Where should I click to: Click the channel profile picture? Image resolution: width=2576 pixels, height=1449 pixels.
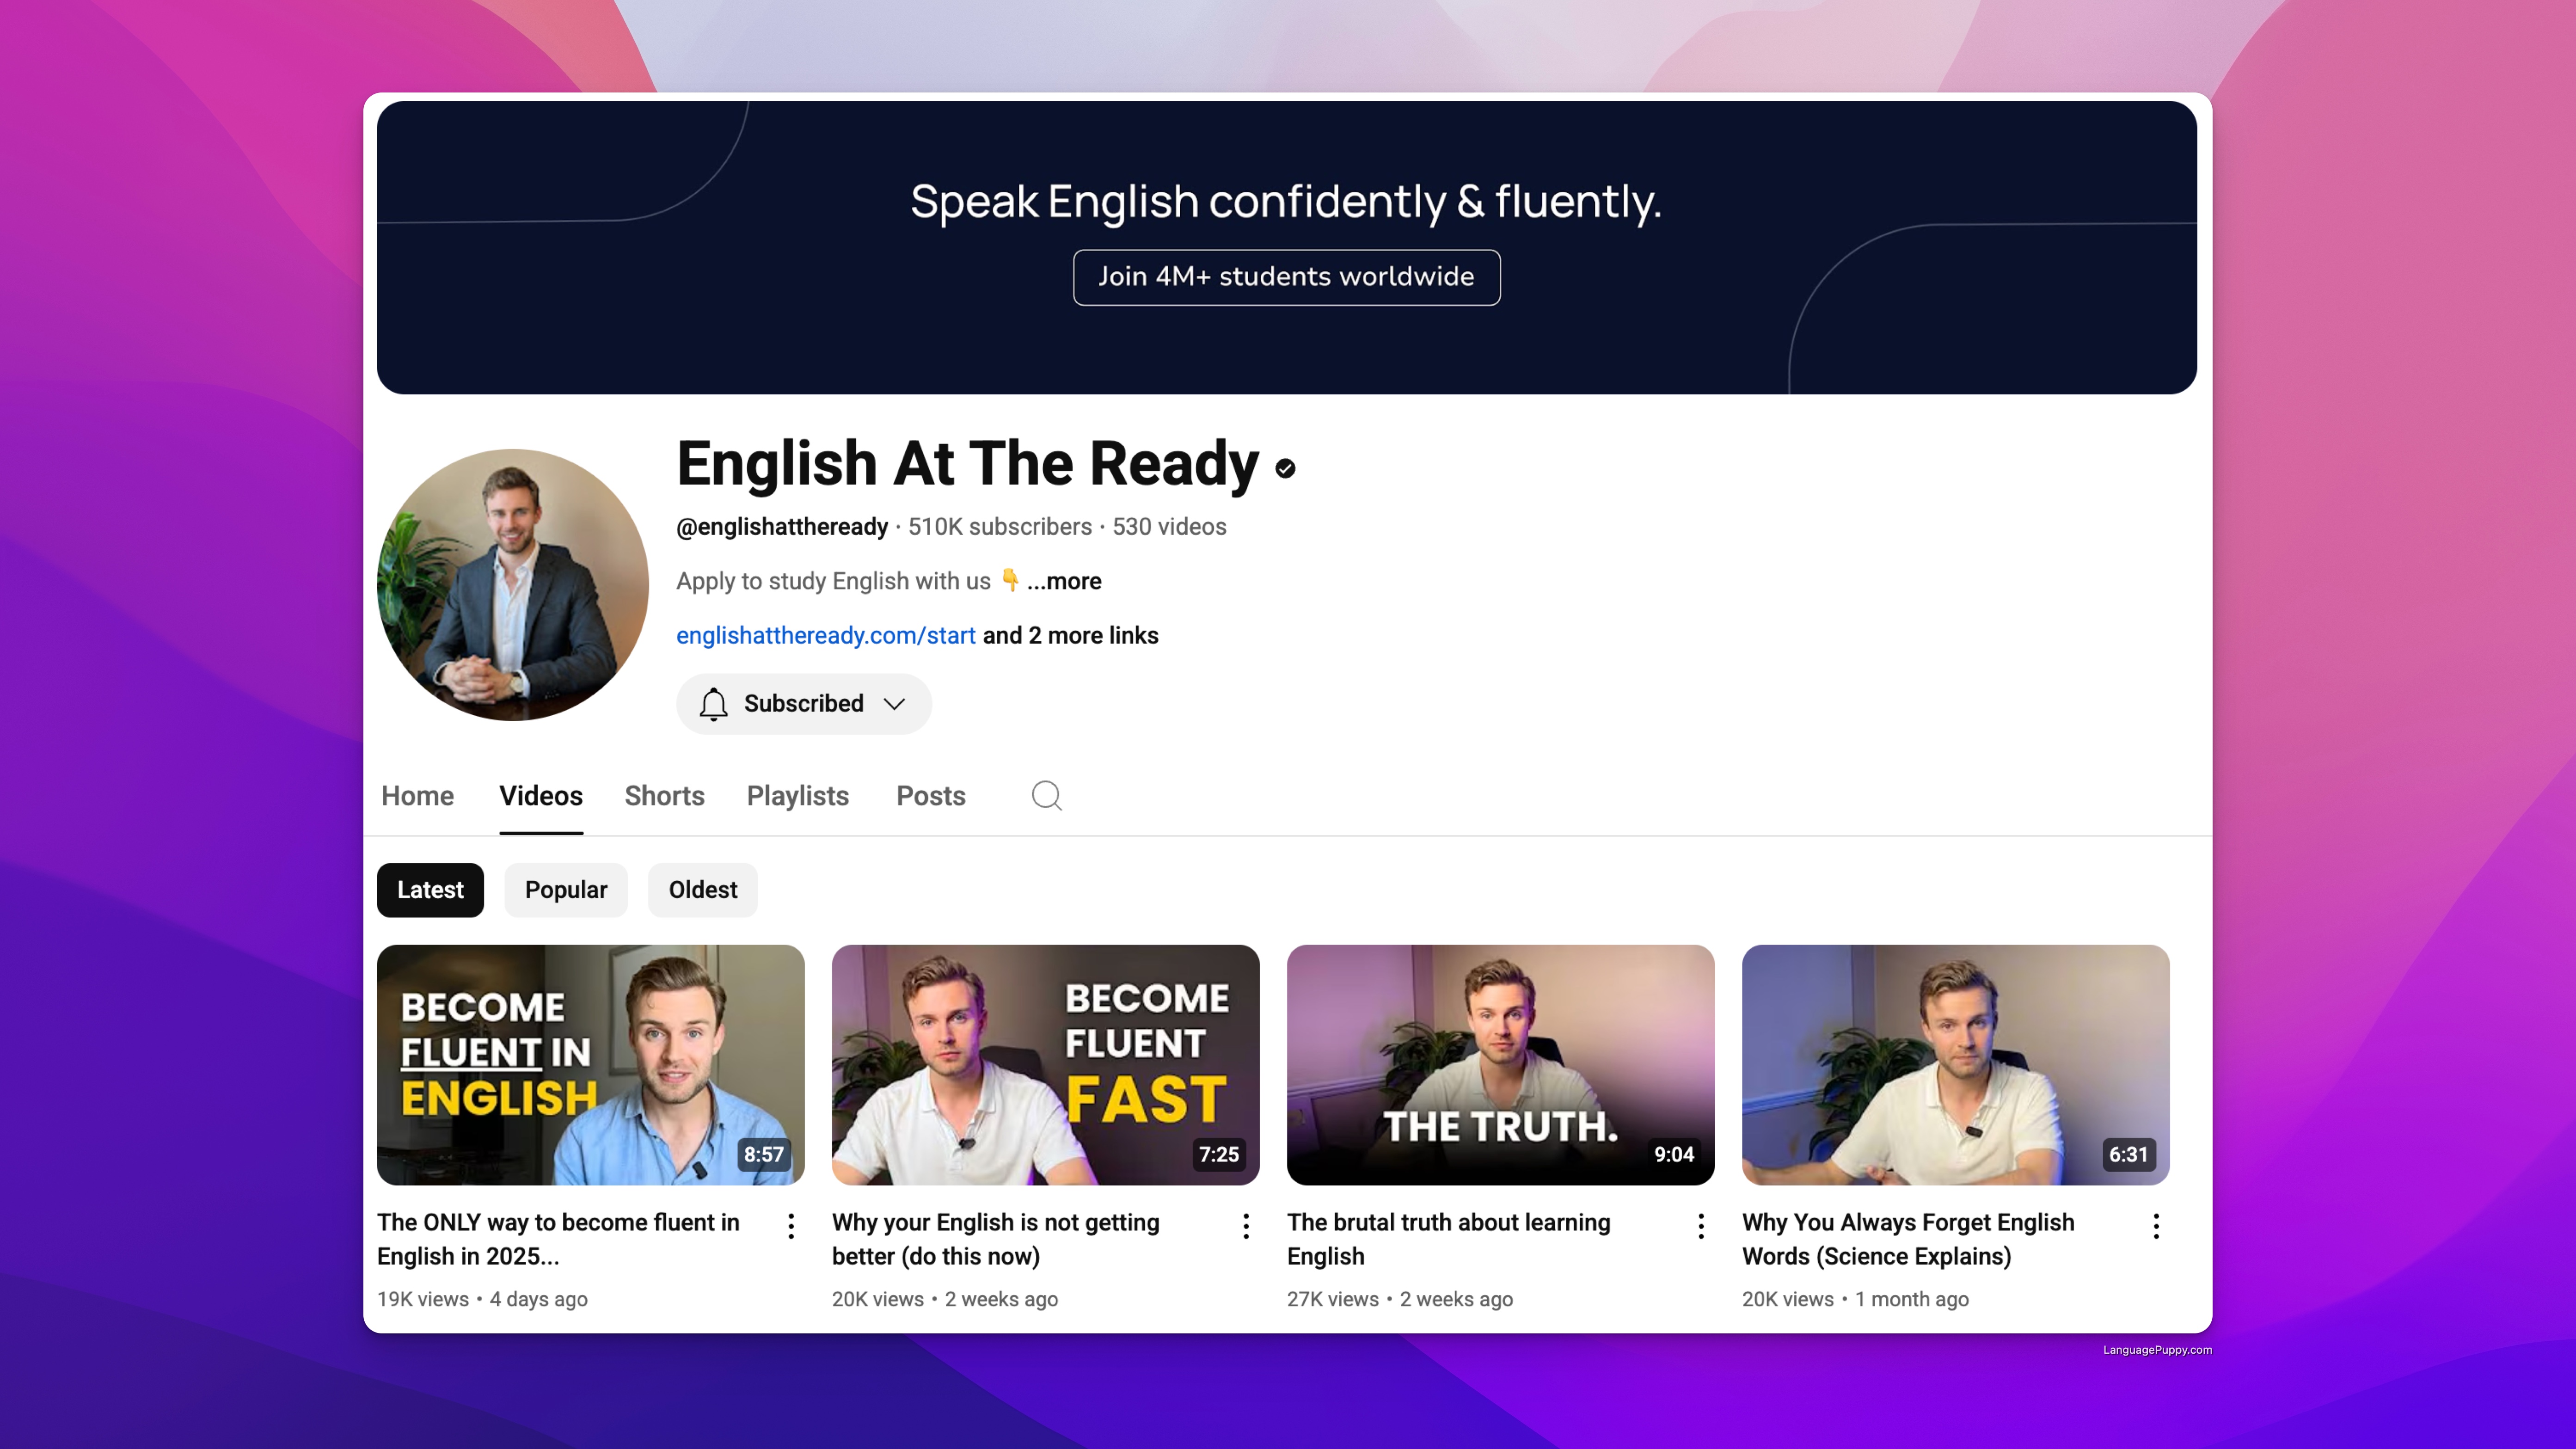(513, 585)
